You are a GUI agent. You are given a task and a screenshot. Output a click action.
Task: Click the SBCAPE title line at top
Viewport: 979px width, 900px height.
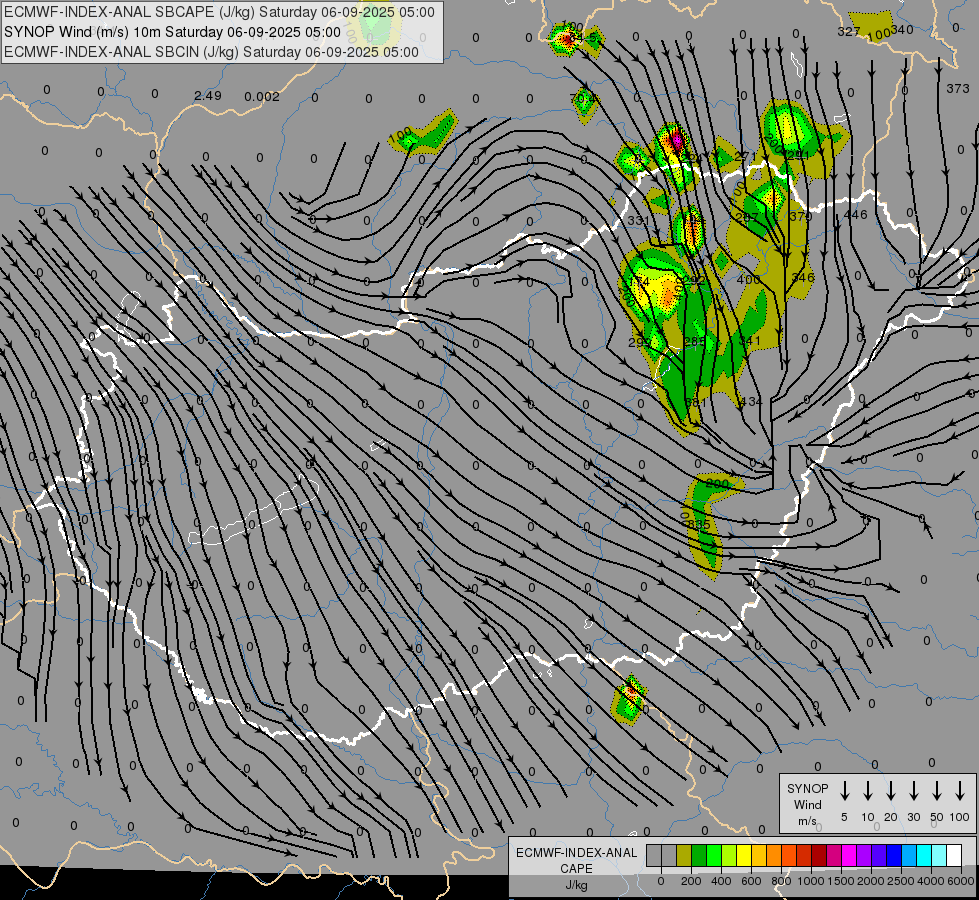pyautogui.click(x=219, y=12)
